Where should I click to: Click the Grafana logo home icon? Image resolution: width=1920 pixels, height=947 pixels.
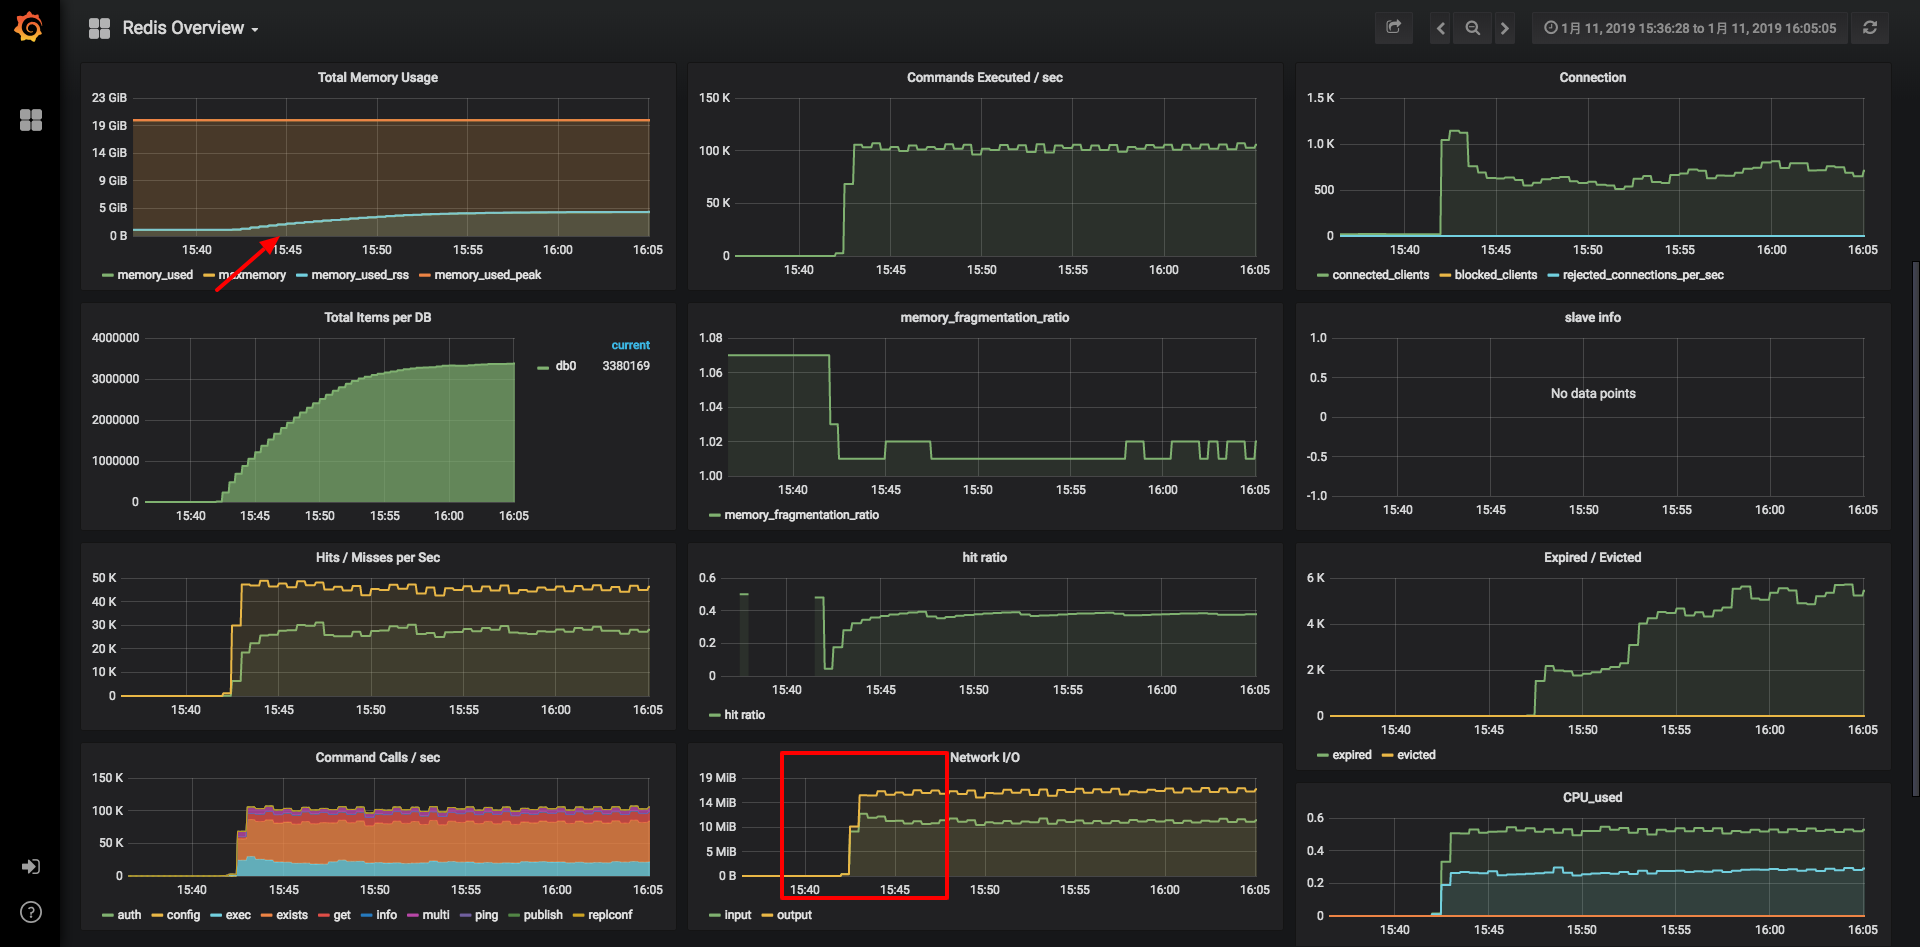29,27
